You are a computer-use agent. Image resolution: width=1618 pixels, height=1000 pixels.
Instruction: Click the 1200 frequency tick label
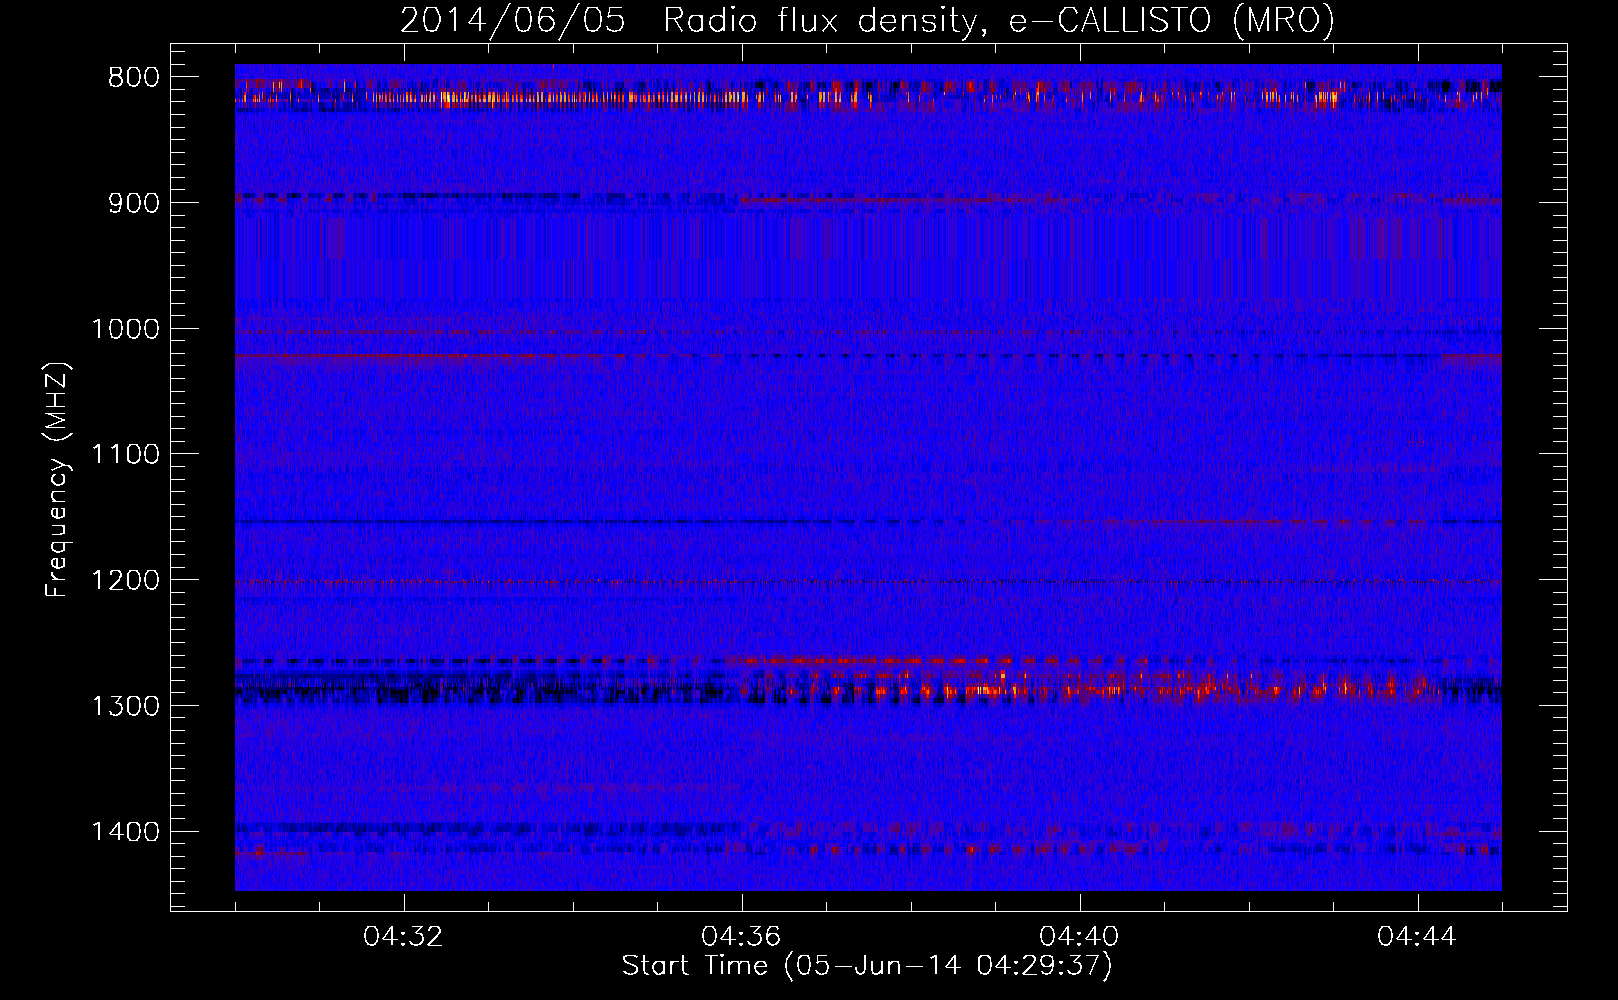[x=125, y=581]
